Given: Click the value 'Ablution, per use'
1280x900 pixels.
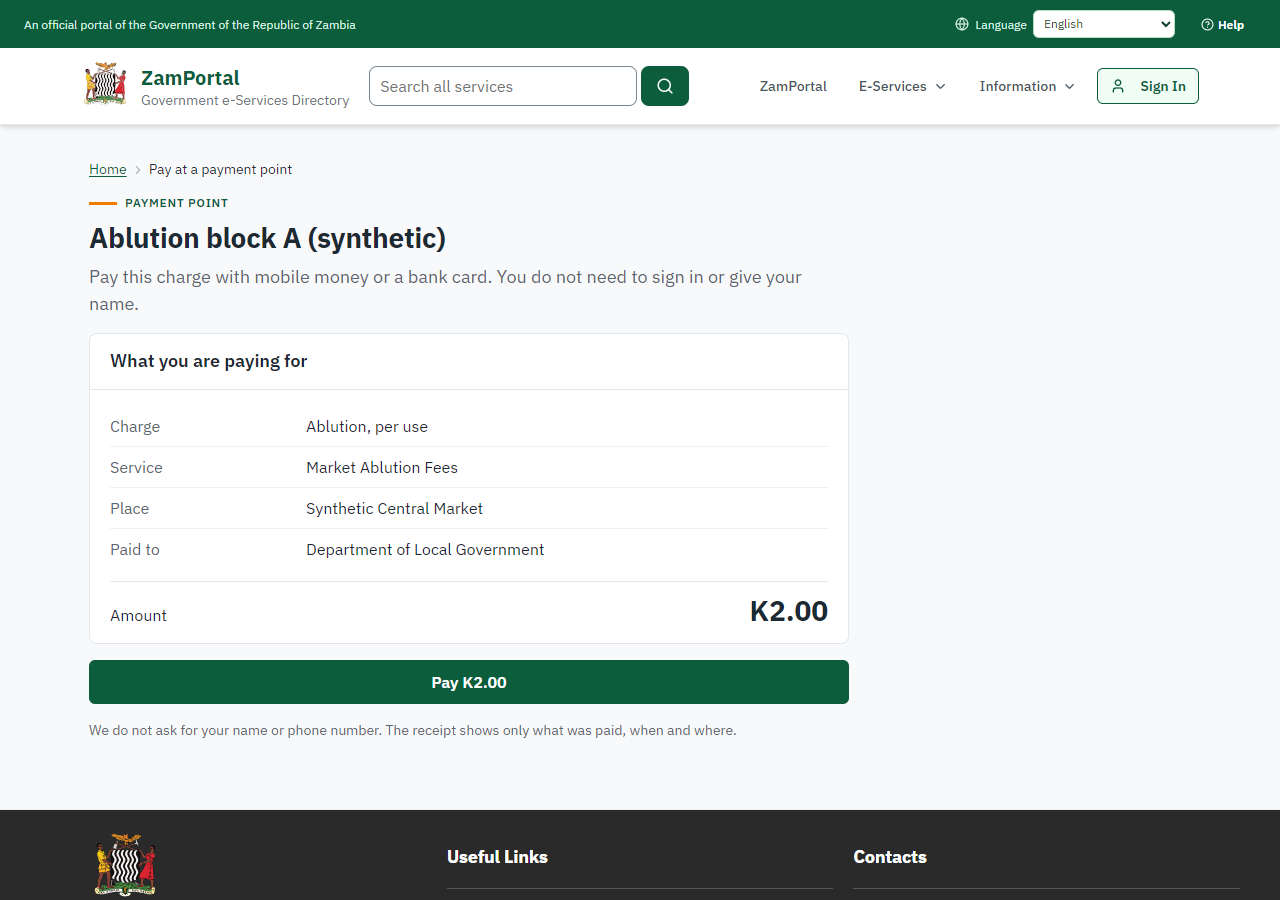Looking at the screenshot, I should click(367, 426).
